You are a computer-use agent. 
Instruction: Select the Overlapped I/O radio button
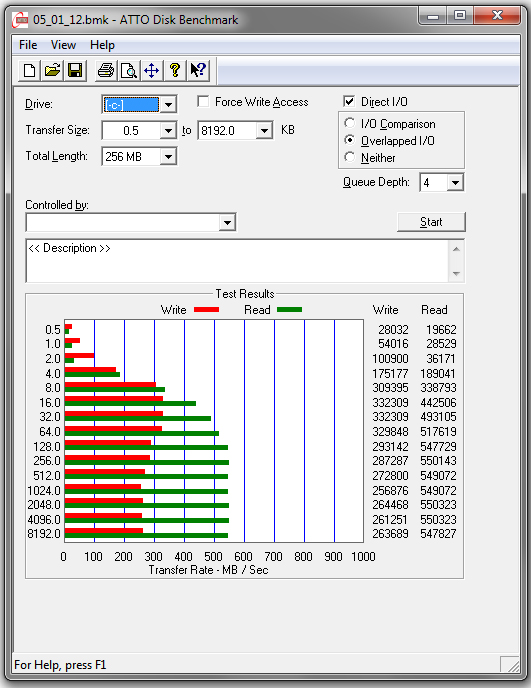pyautogui.click(x=349, y=140)
